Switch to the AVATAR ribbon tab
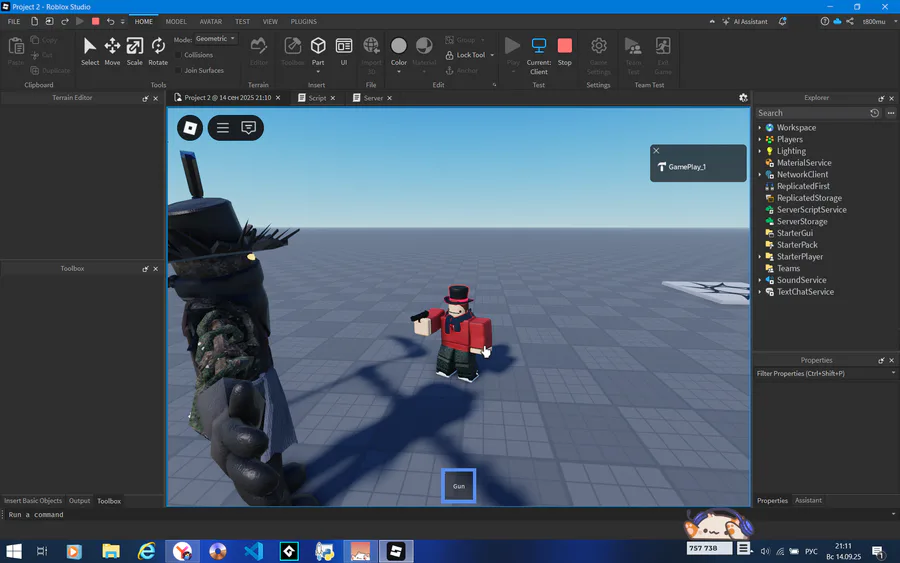The width and height of the screenshot is (900, 563). coord(211,21)
